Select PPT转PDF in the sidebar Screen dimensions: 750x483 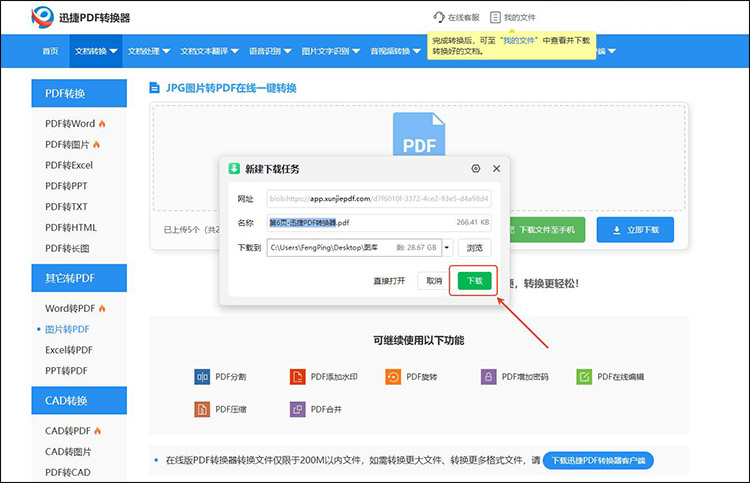(66, 371)
